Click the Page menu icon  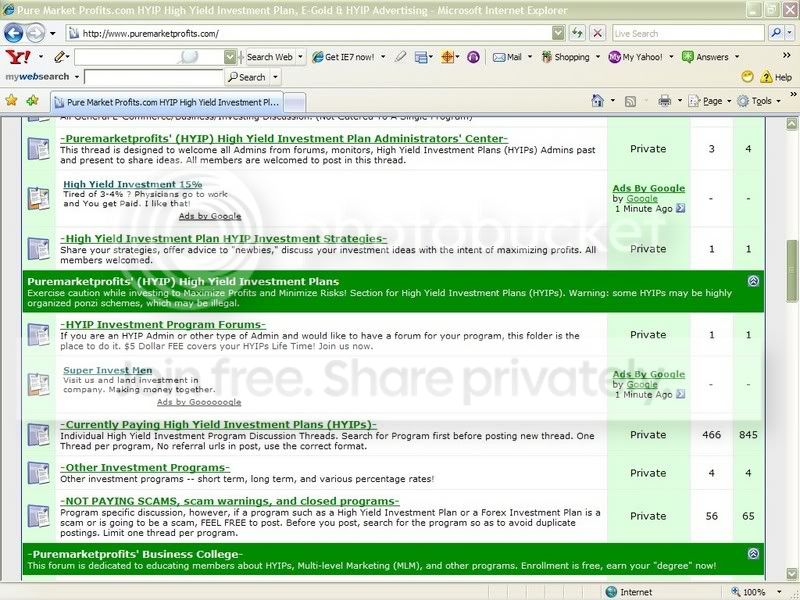click(x=694, y=101)
